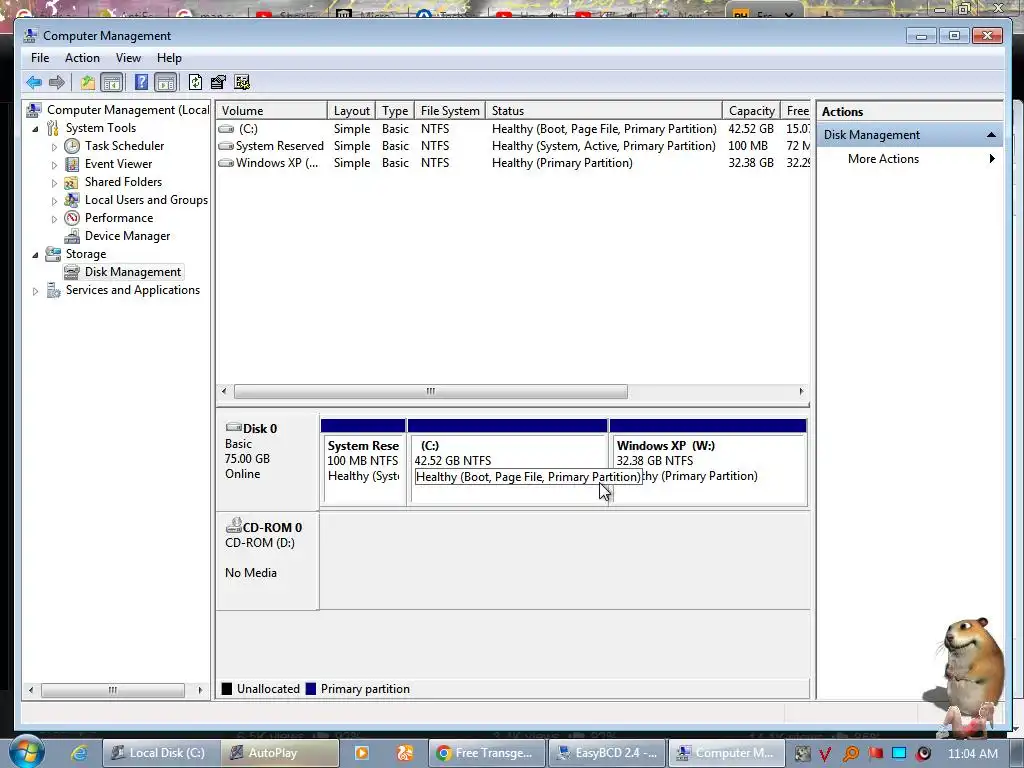The width and height of the screenshot is (1024, 768).
Task: Select the CD-ROM 0 drive label
Action: point(268,560)
